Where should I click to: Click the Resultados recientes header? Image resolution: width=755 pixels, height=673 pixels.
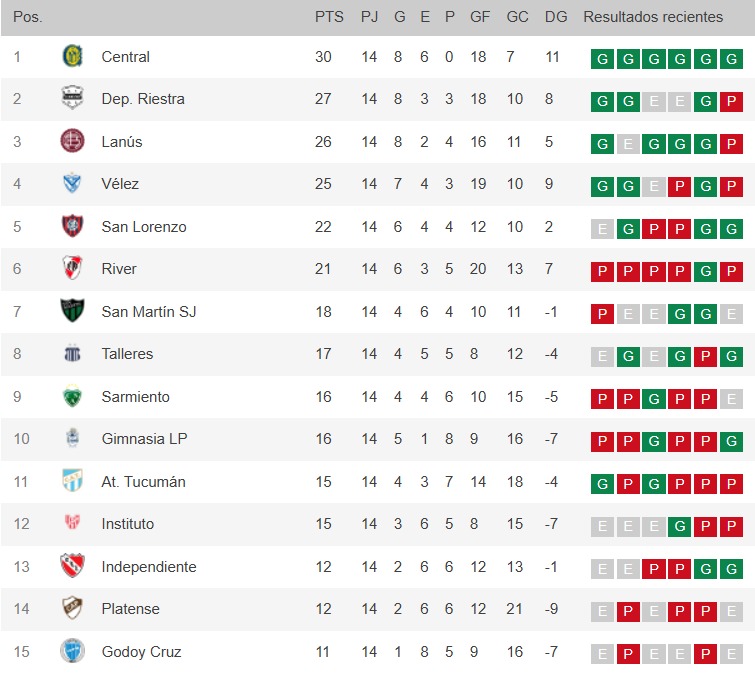[653, 17]
